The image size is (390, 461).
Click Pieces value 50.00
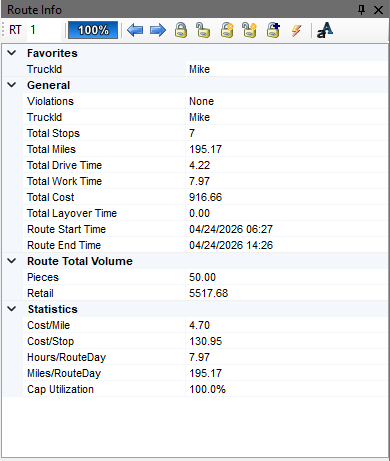pyautogui.click(x=202, y=277)
